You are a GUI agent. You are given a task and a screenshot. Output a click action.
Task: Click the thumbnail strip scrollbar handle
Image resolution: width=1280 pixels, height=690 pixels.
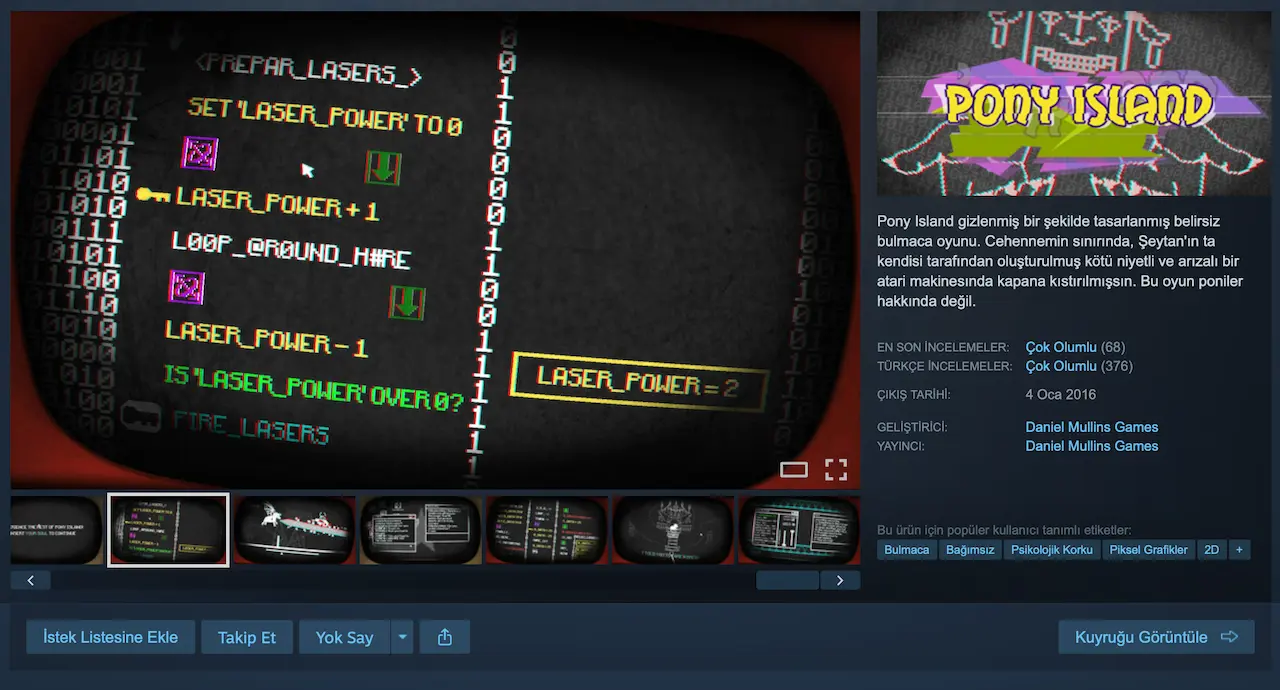pos(788,580)
